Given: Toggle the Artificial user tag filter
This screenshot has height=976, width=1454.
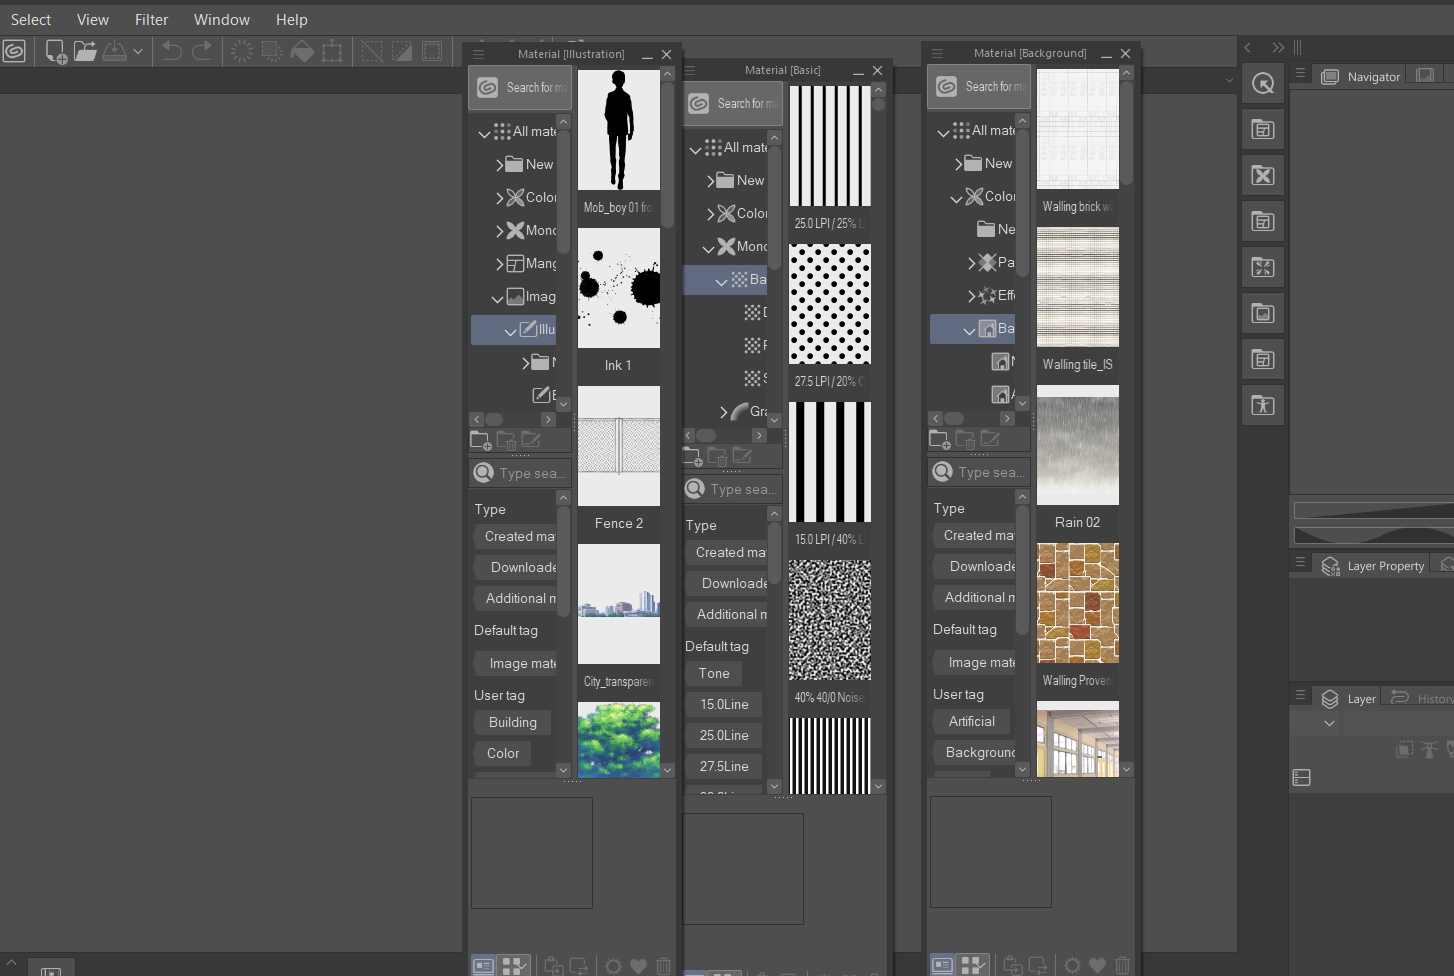Looking at the screenshot, I should 971,721.
